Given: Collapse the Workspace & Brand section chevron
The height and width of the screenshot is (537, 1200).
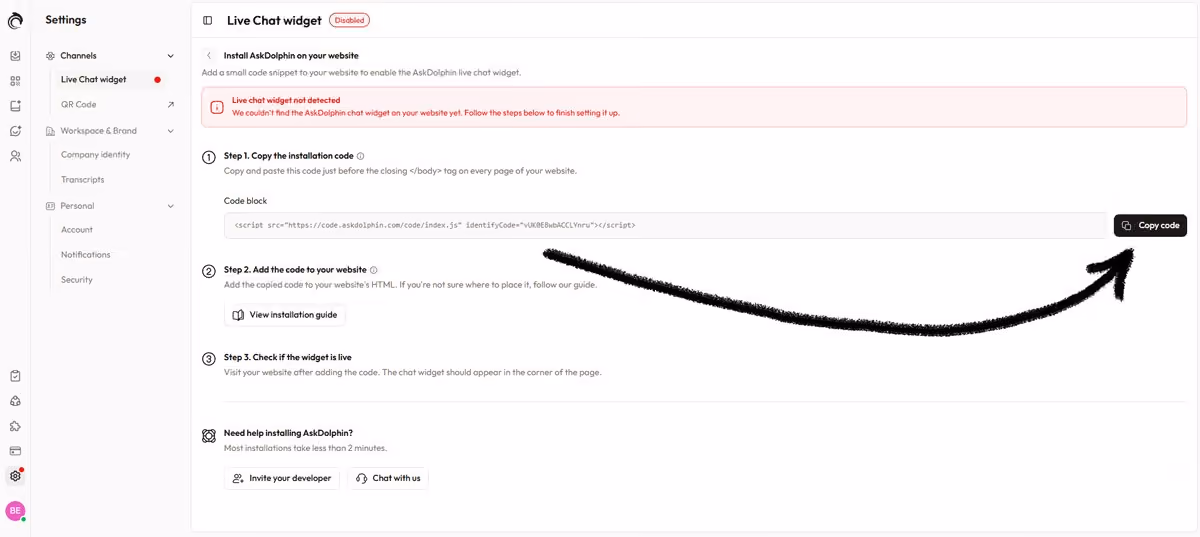Looking at the screenshot, I should coord(171,131).
